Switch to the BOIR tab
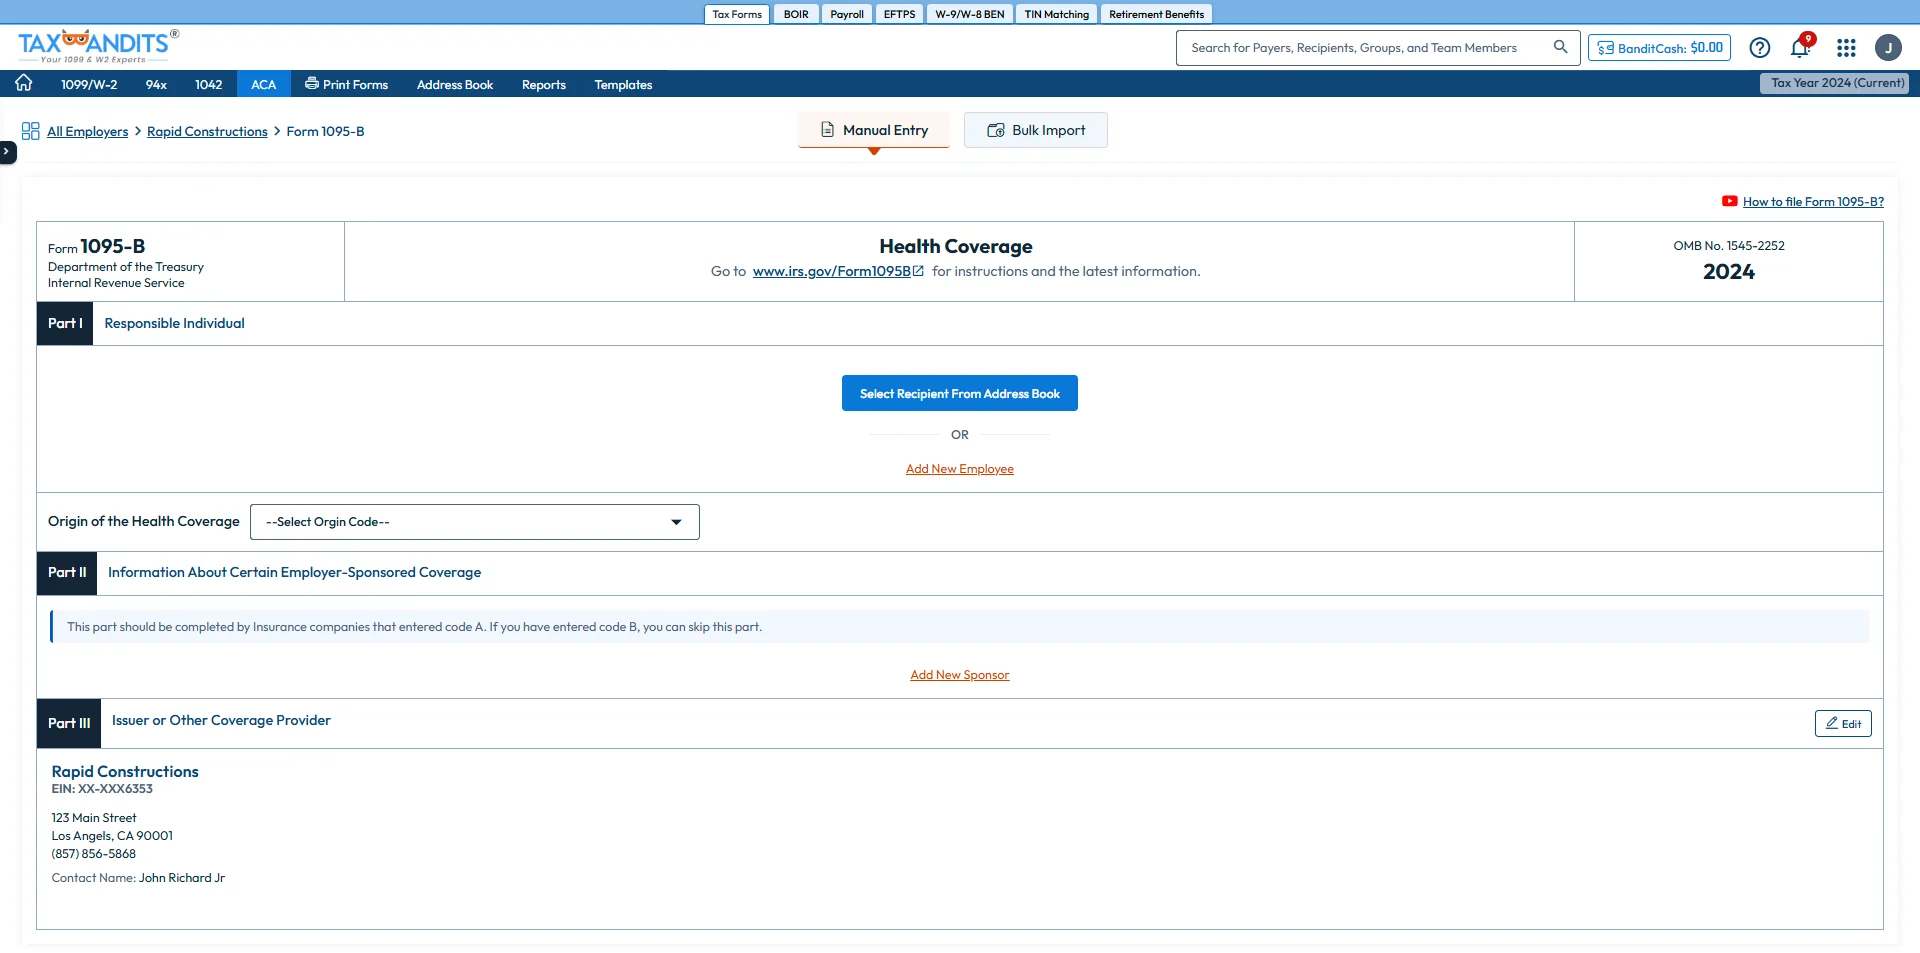The height and width of the screenshot is (953, 1920). [x=796, y=14]
